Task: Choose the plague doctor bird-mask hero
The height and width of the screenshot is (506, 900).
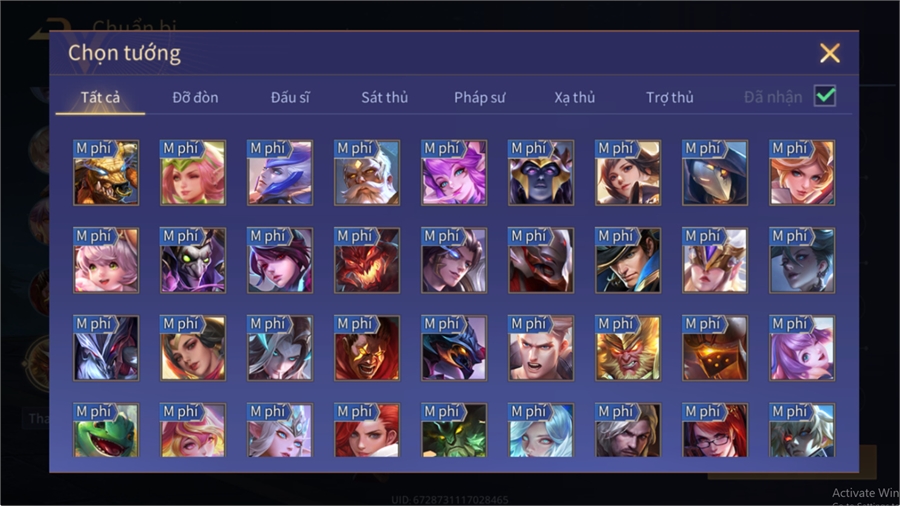Action: click(715, 173)
